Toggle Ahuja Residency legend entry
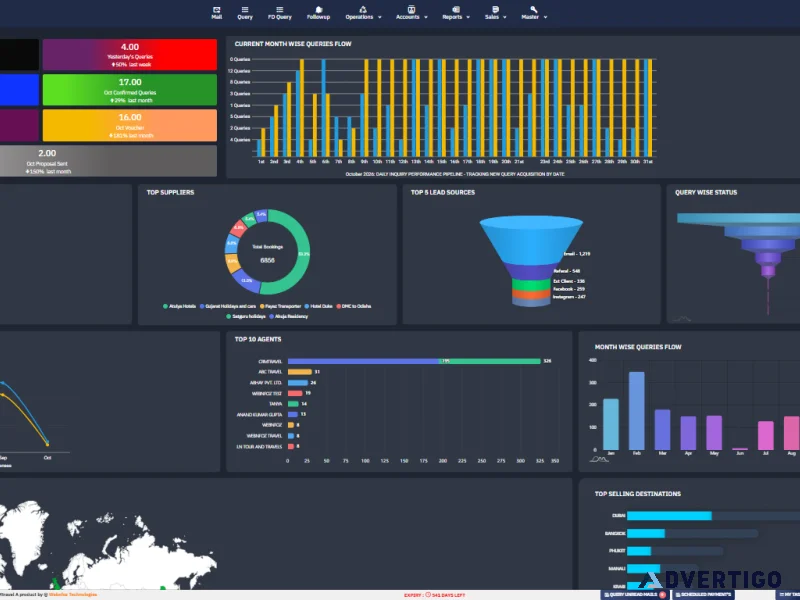This screenshot has height=600, width=800. point(288,316)
